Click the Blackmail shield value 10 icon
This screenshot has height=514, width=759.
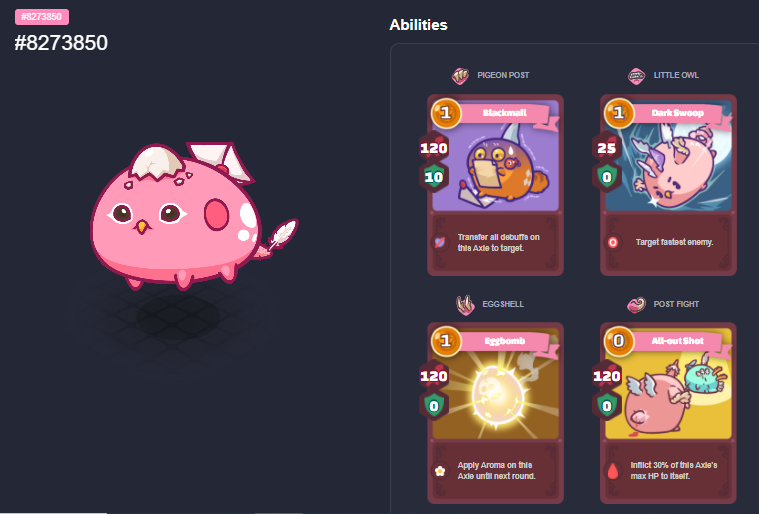tap(434, 178)
